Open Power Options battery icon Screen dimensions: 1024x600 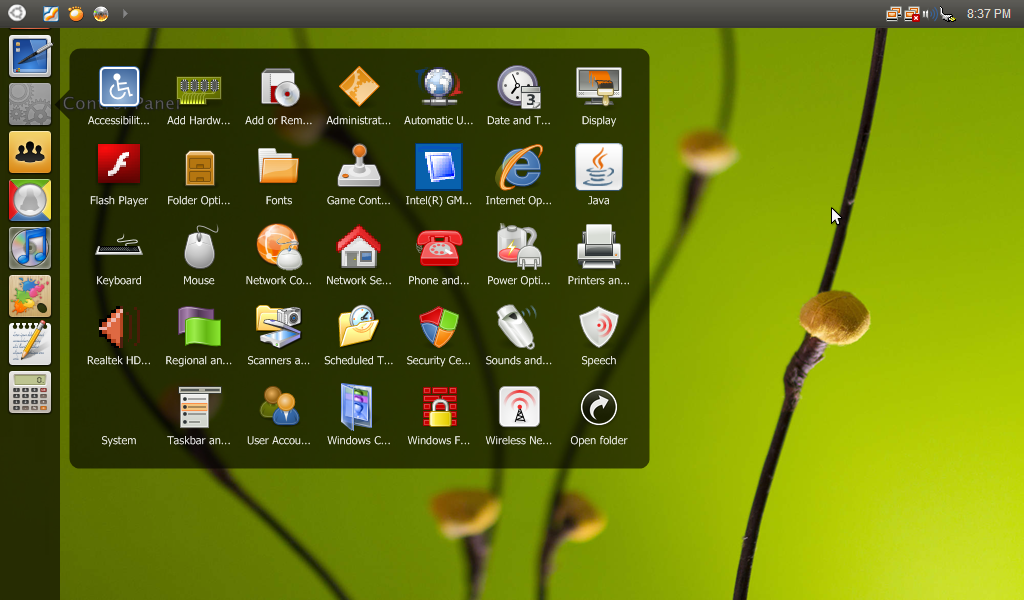tap(519, 247)
